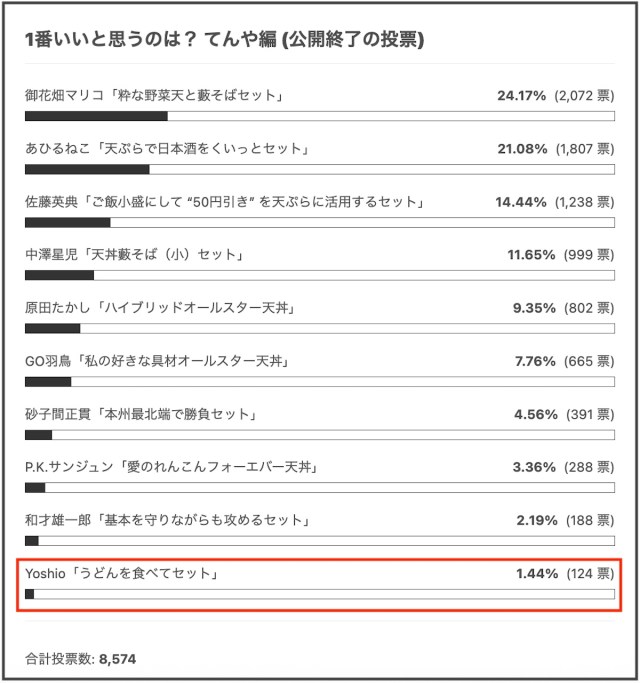Click the 24.17% result bar
The height and width of the screenshot is (683, 640).
click(320, 116)
